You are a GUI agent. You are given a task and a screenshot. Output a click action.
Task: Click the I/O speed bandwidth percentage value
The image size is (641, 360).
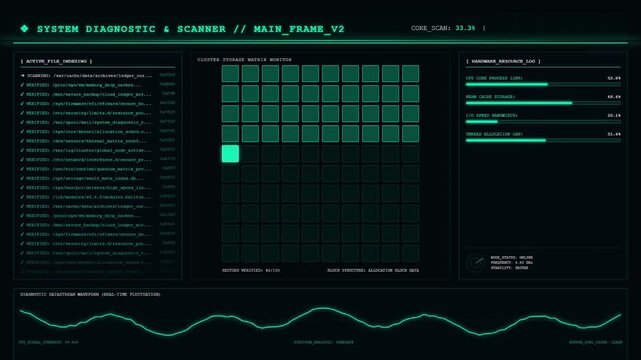pyautogui.click(x=614, y=116)
